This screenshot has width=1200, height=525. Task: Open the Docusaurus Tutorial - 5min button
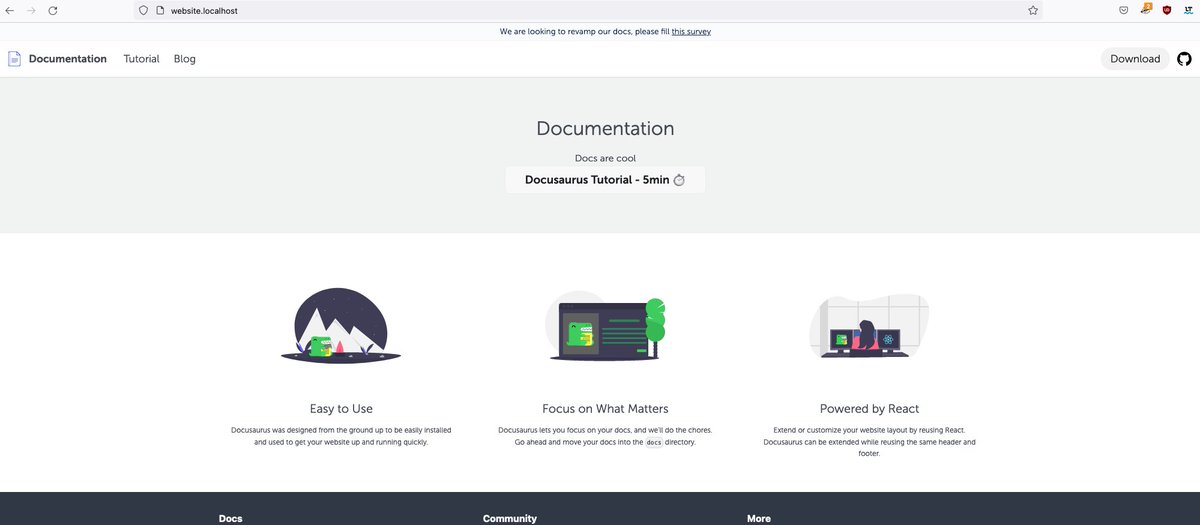pos(605,180)
